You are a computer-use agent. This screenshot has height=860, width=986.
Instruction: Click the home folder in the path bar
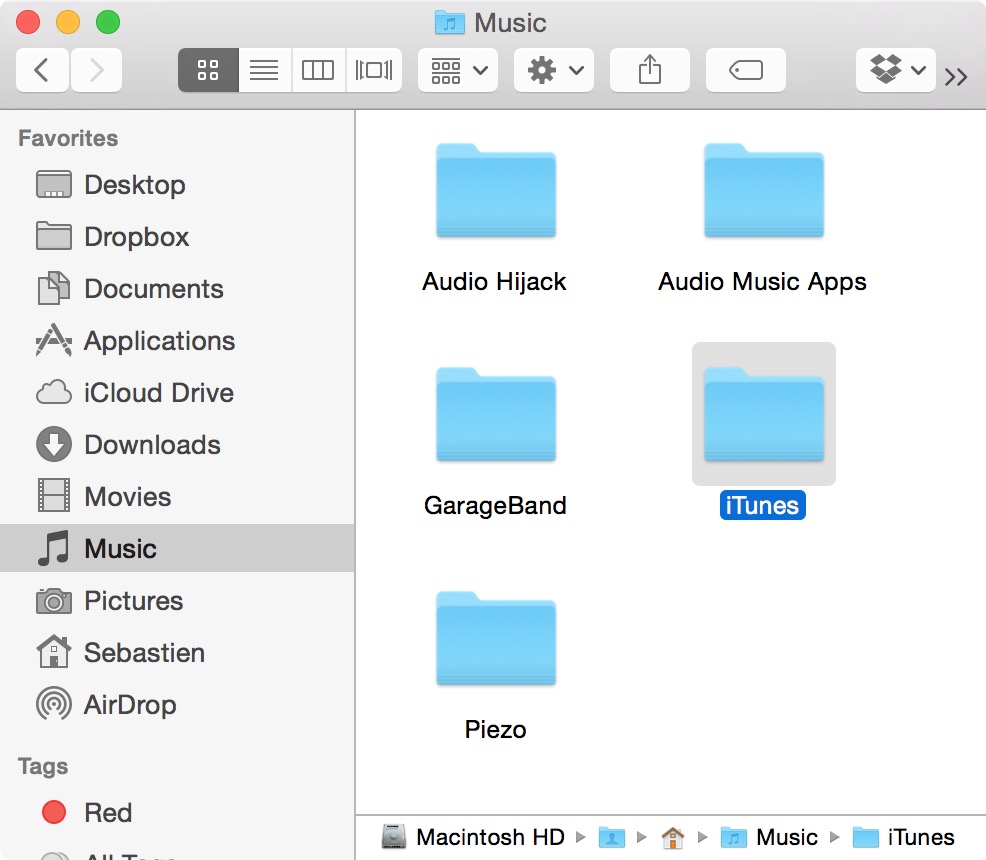(673, 837)
